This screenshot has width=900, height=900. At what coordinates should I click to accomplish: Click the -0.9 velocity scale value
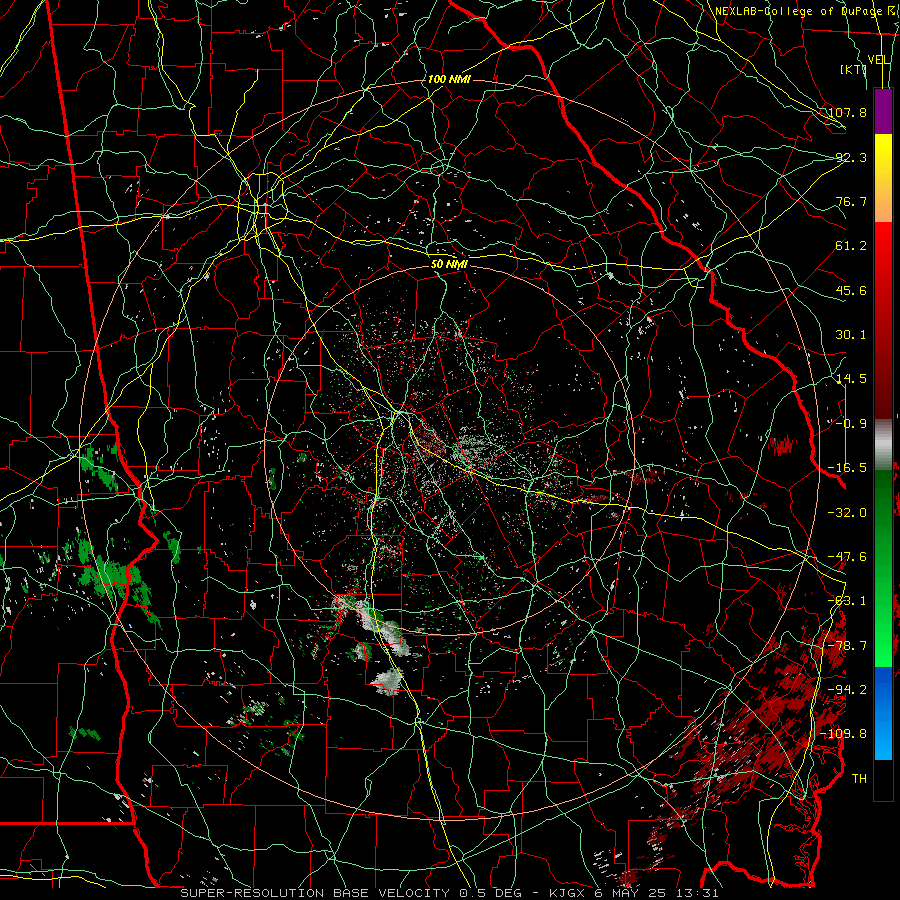[851, 424]
